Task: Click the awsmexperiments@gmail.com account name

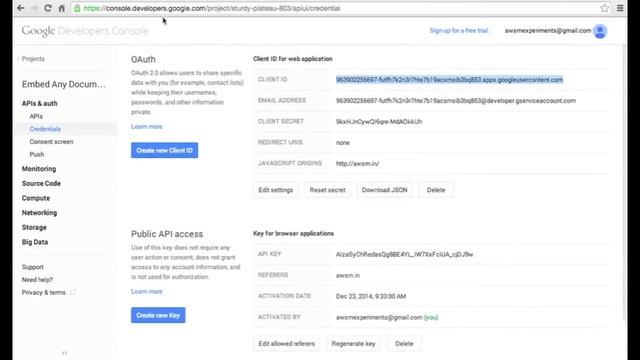Action: click(x=548, y=31)
